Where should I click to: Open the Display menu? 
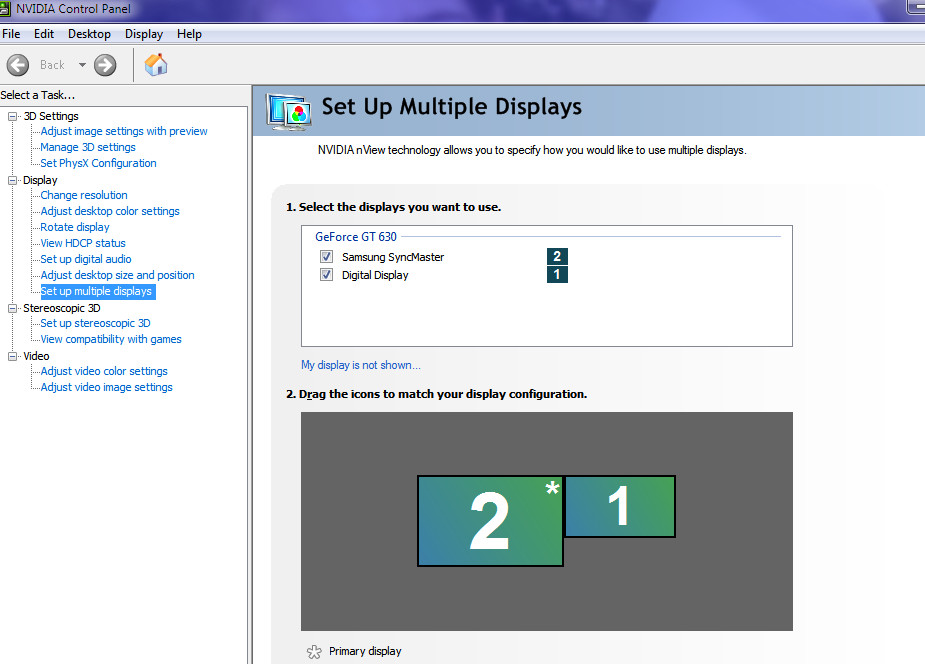144,34
